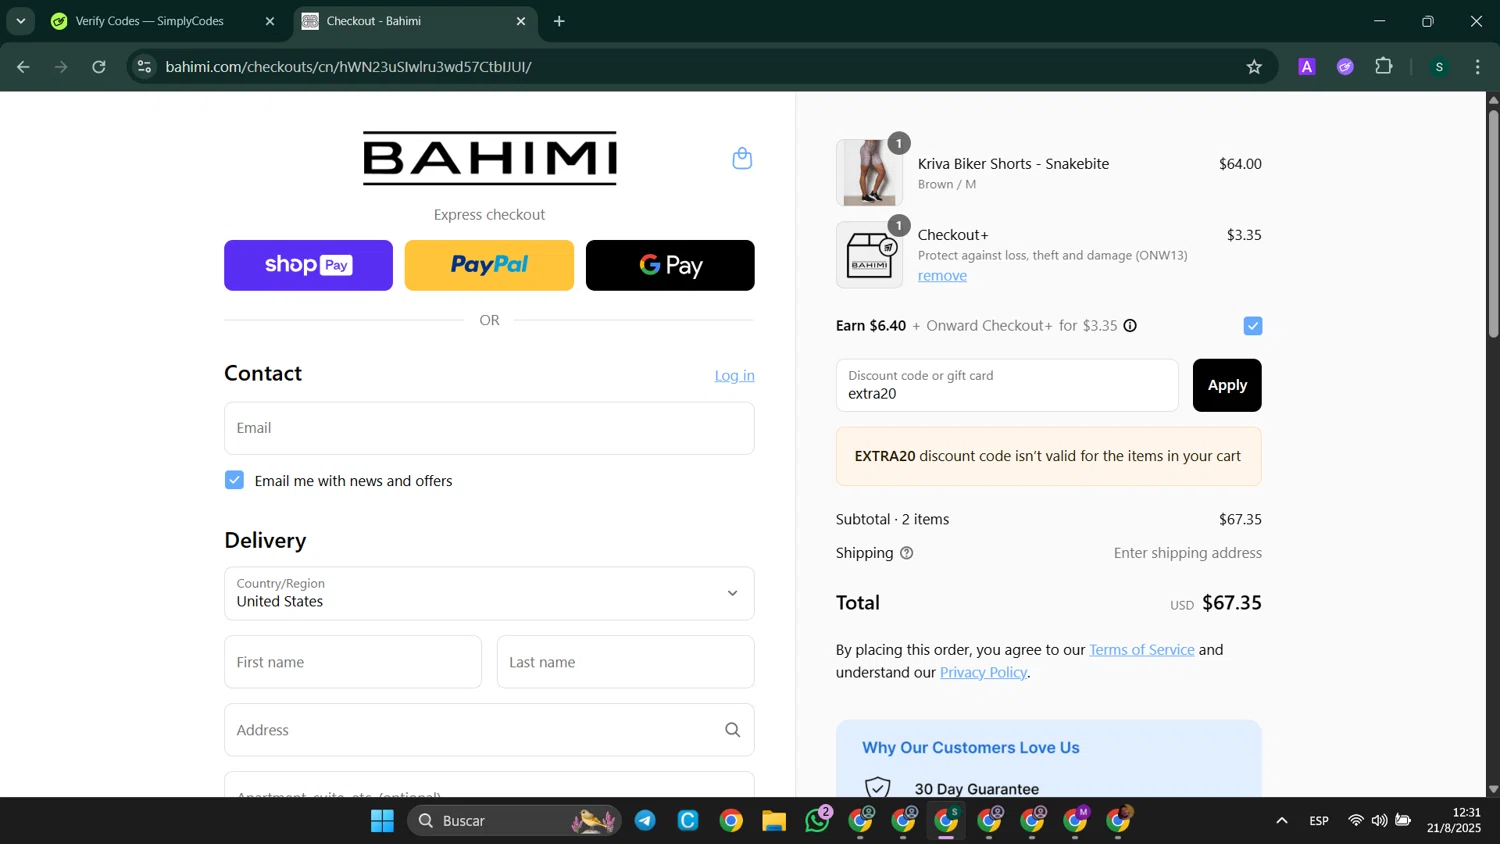Click the Checkout+ package thumbnail
1500x844 pixels.
[869, 255]
